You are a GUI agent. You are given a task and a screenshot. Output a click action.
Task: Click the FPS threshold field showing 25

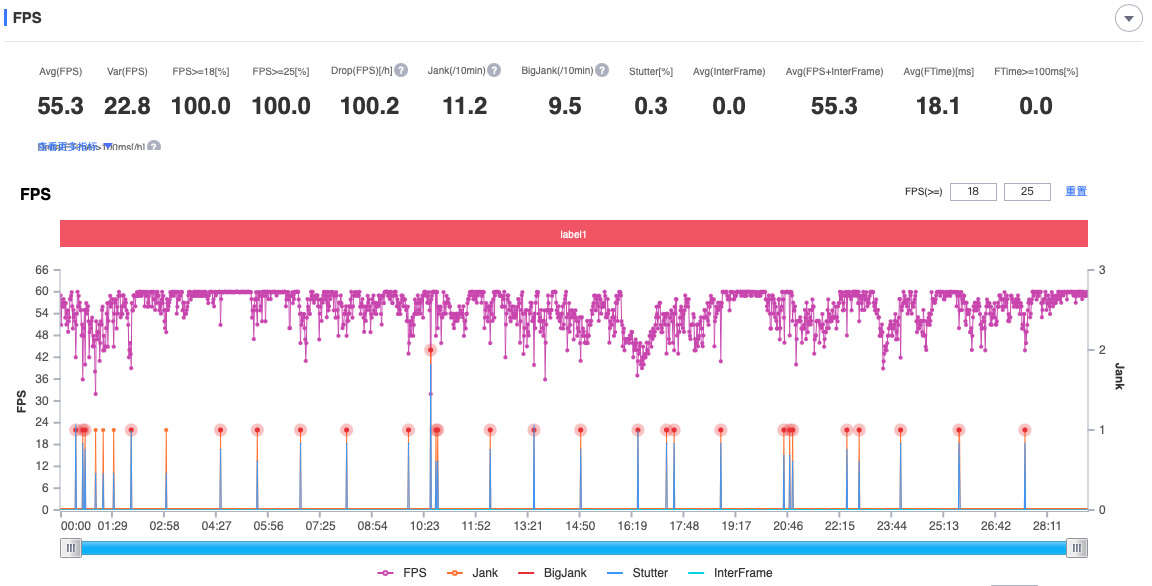1027,192
